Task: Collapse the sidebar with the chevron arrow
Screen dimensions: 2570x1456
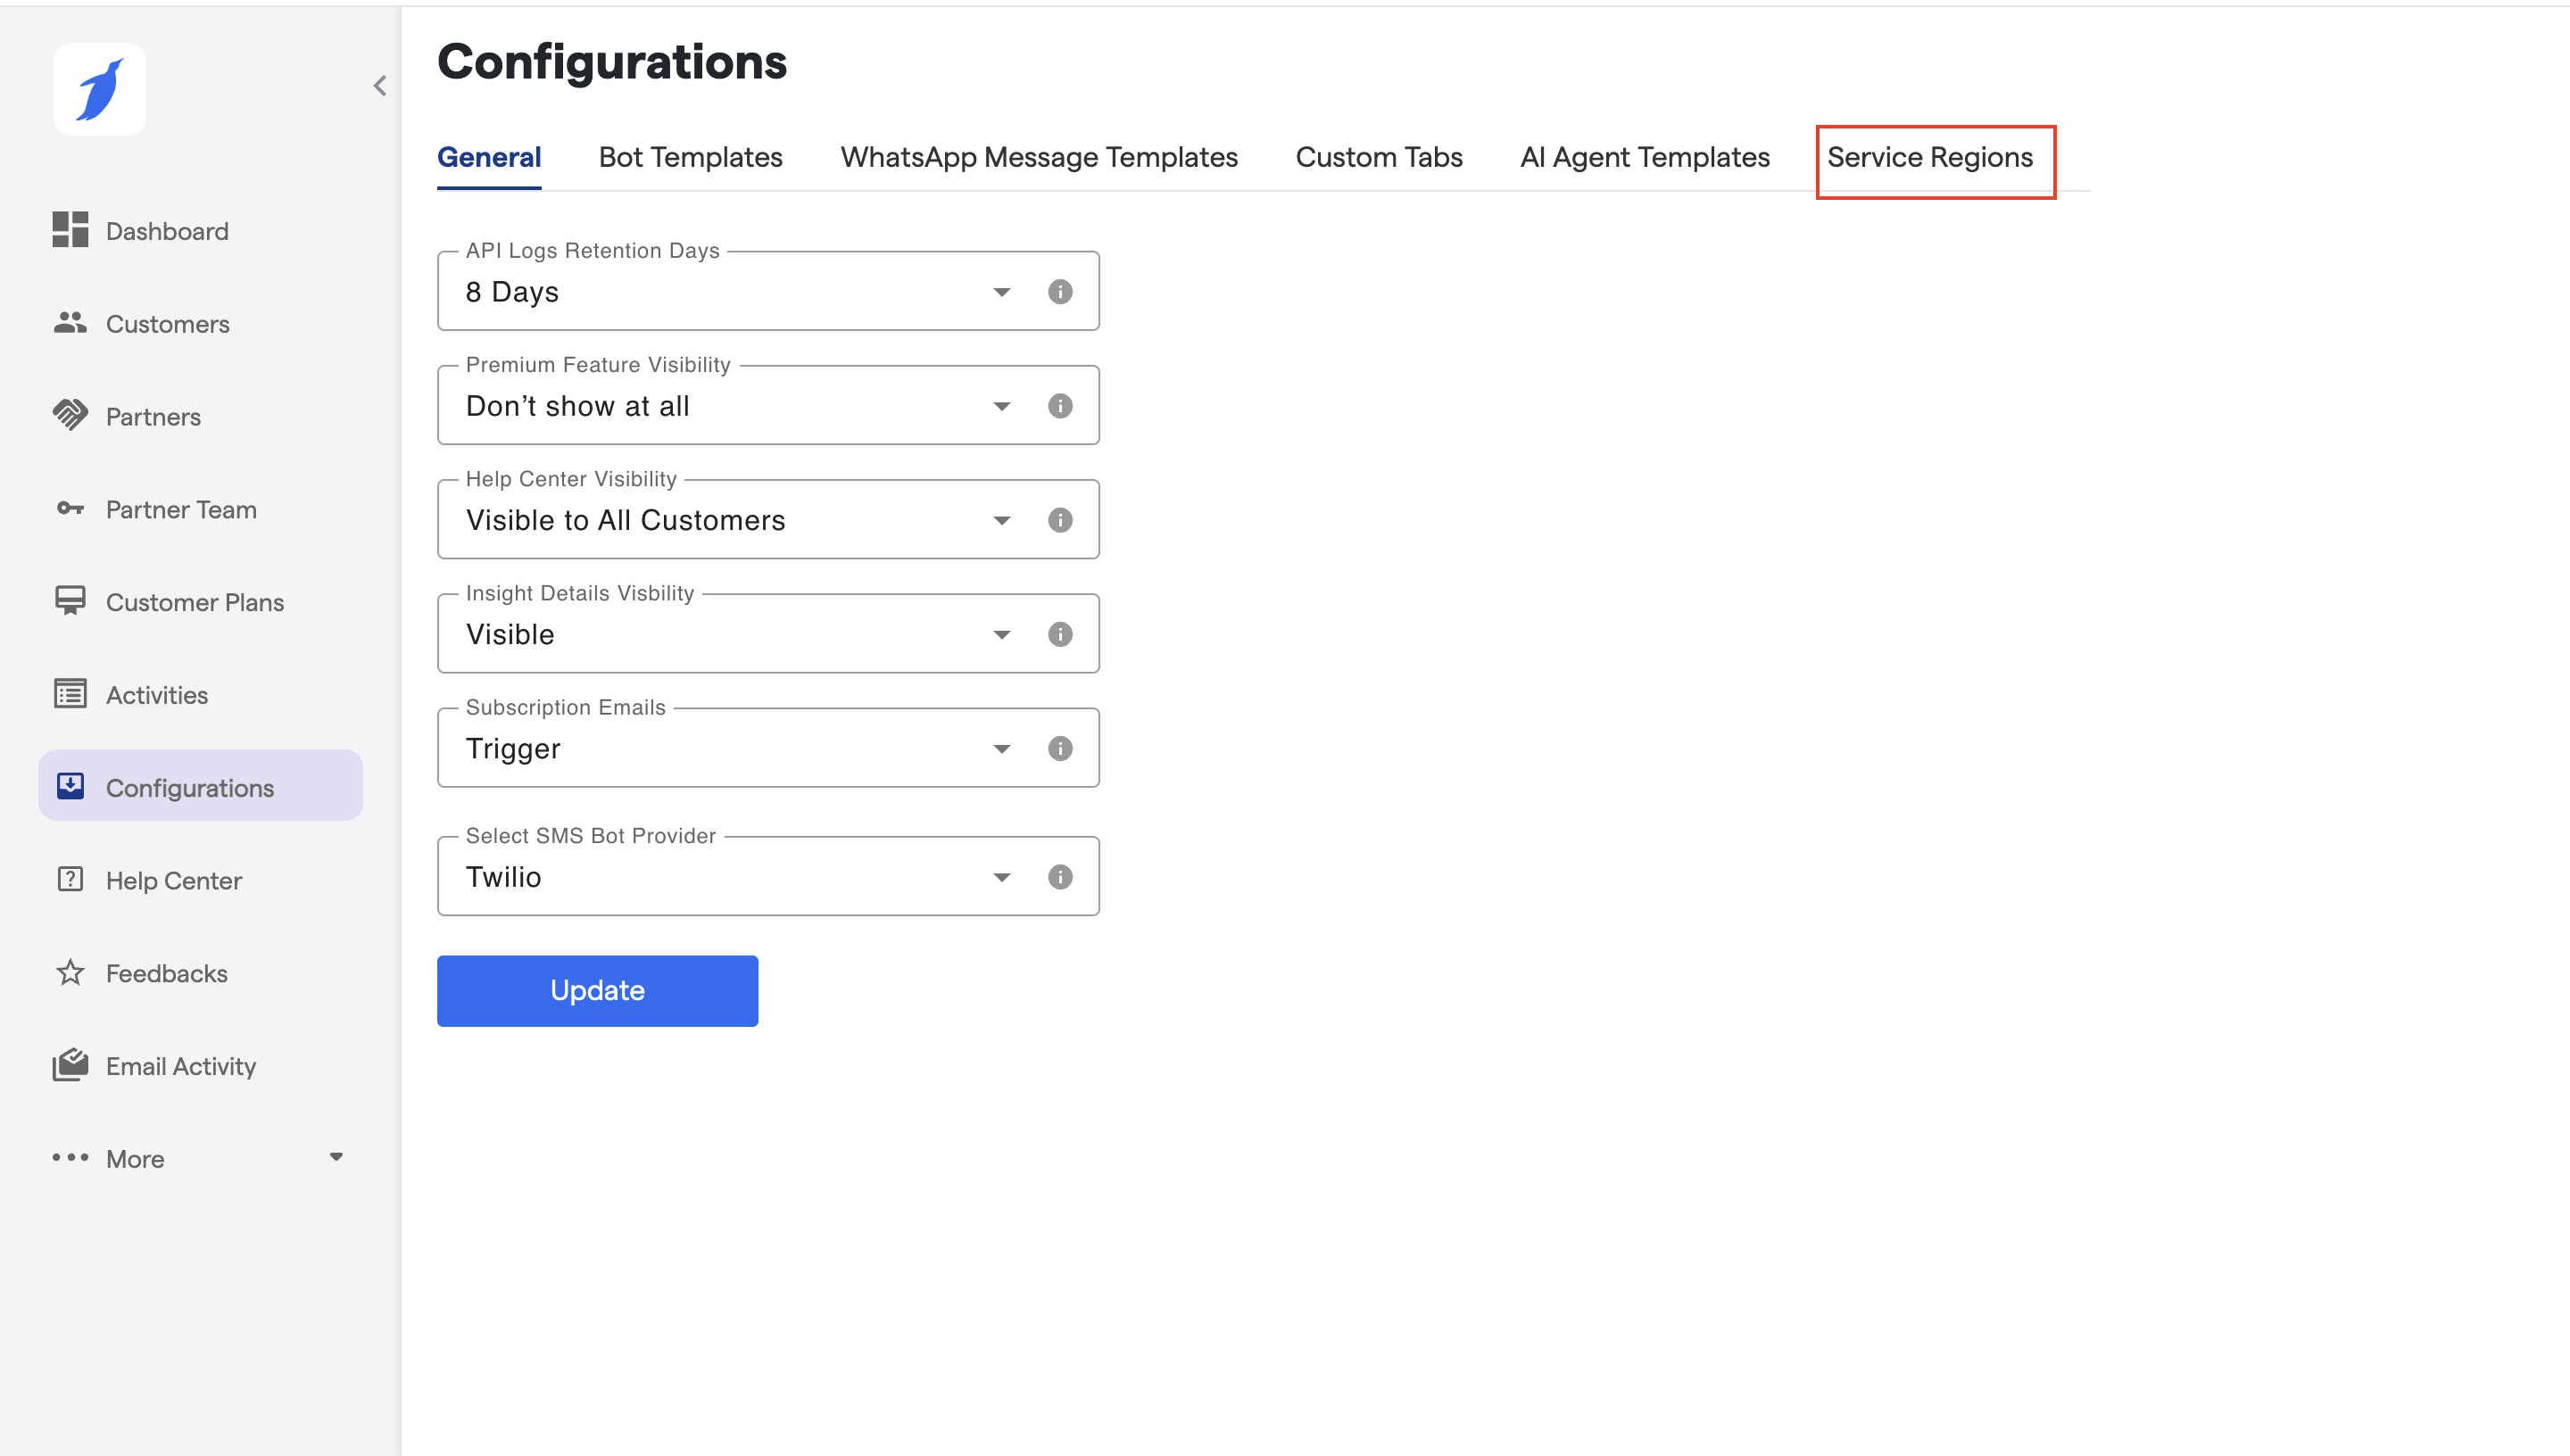Action: 380,86
